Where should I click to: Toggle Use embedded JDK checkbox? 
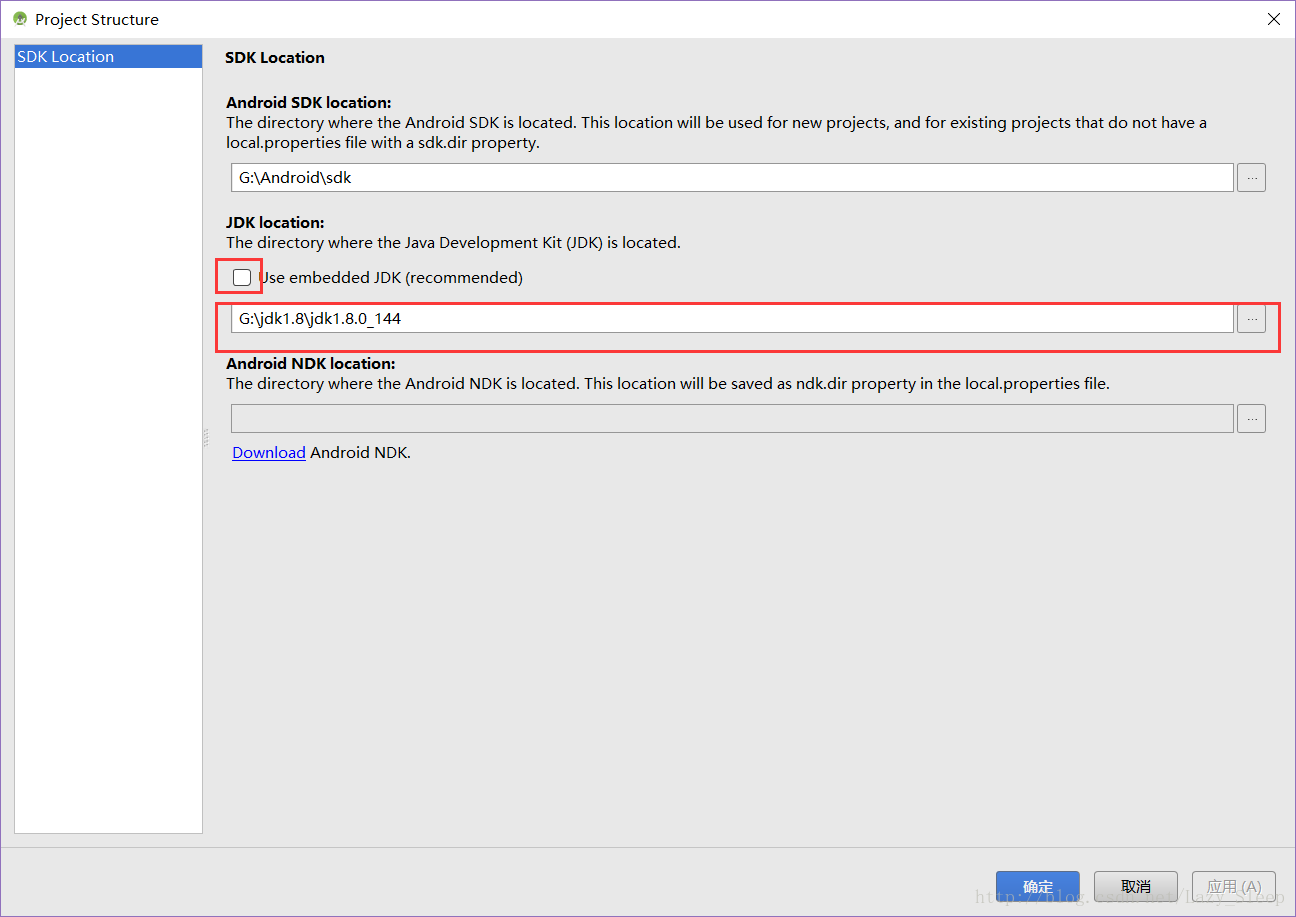(241, 277)
